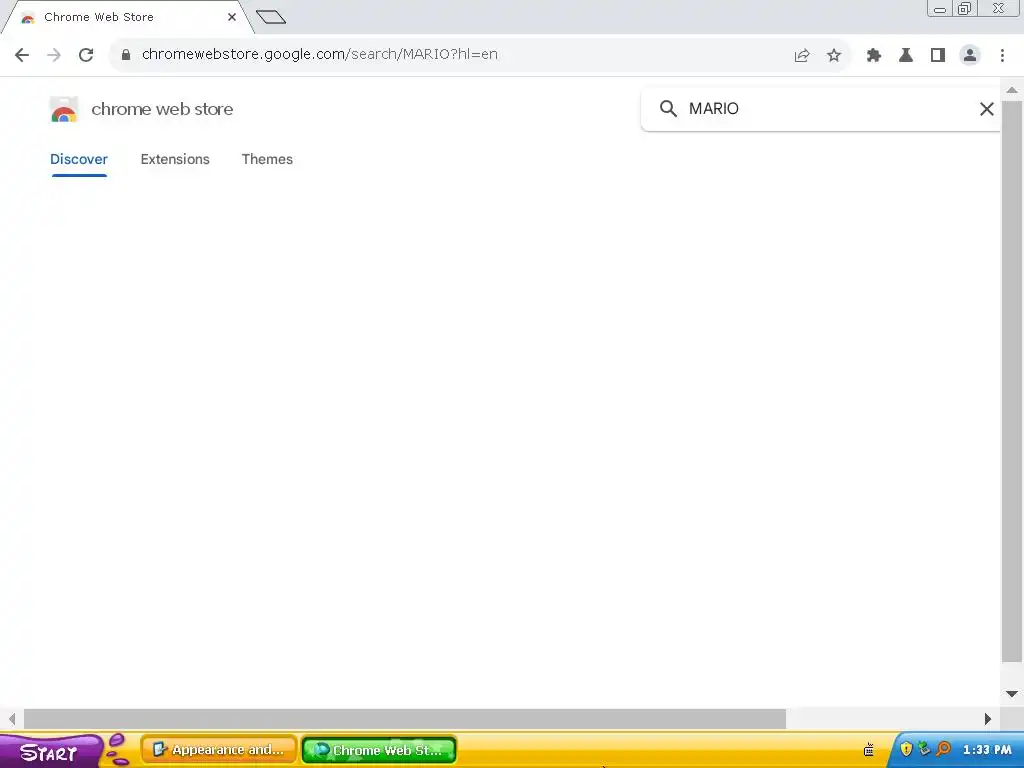Screen dimensions: 1024x768
Task: Go back using the browser back arrow
Action: pyautogui.click(x=22, y=55)
